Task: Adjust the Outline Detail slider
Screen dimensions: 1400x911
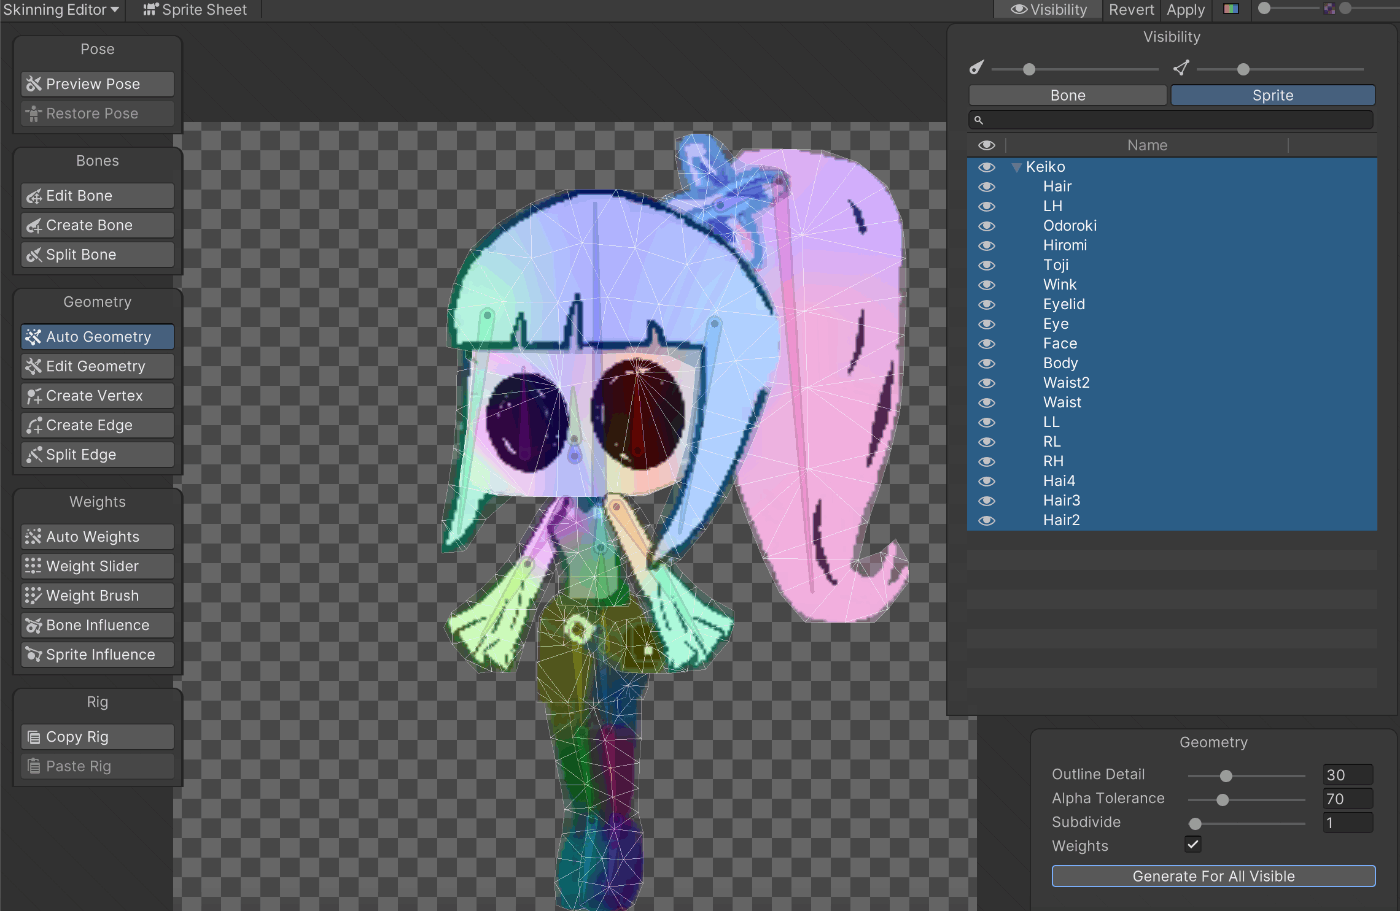Action: 1226,776
